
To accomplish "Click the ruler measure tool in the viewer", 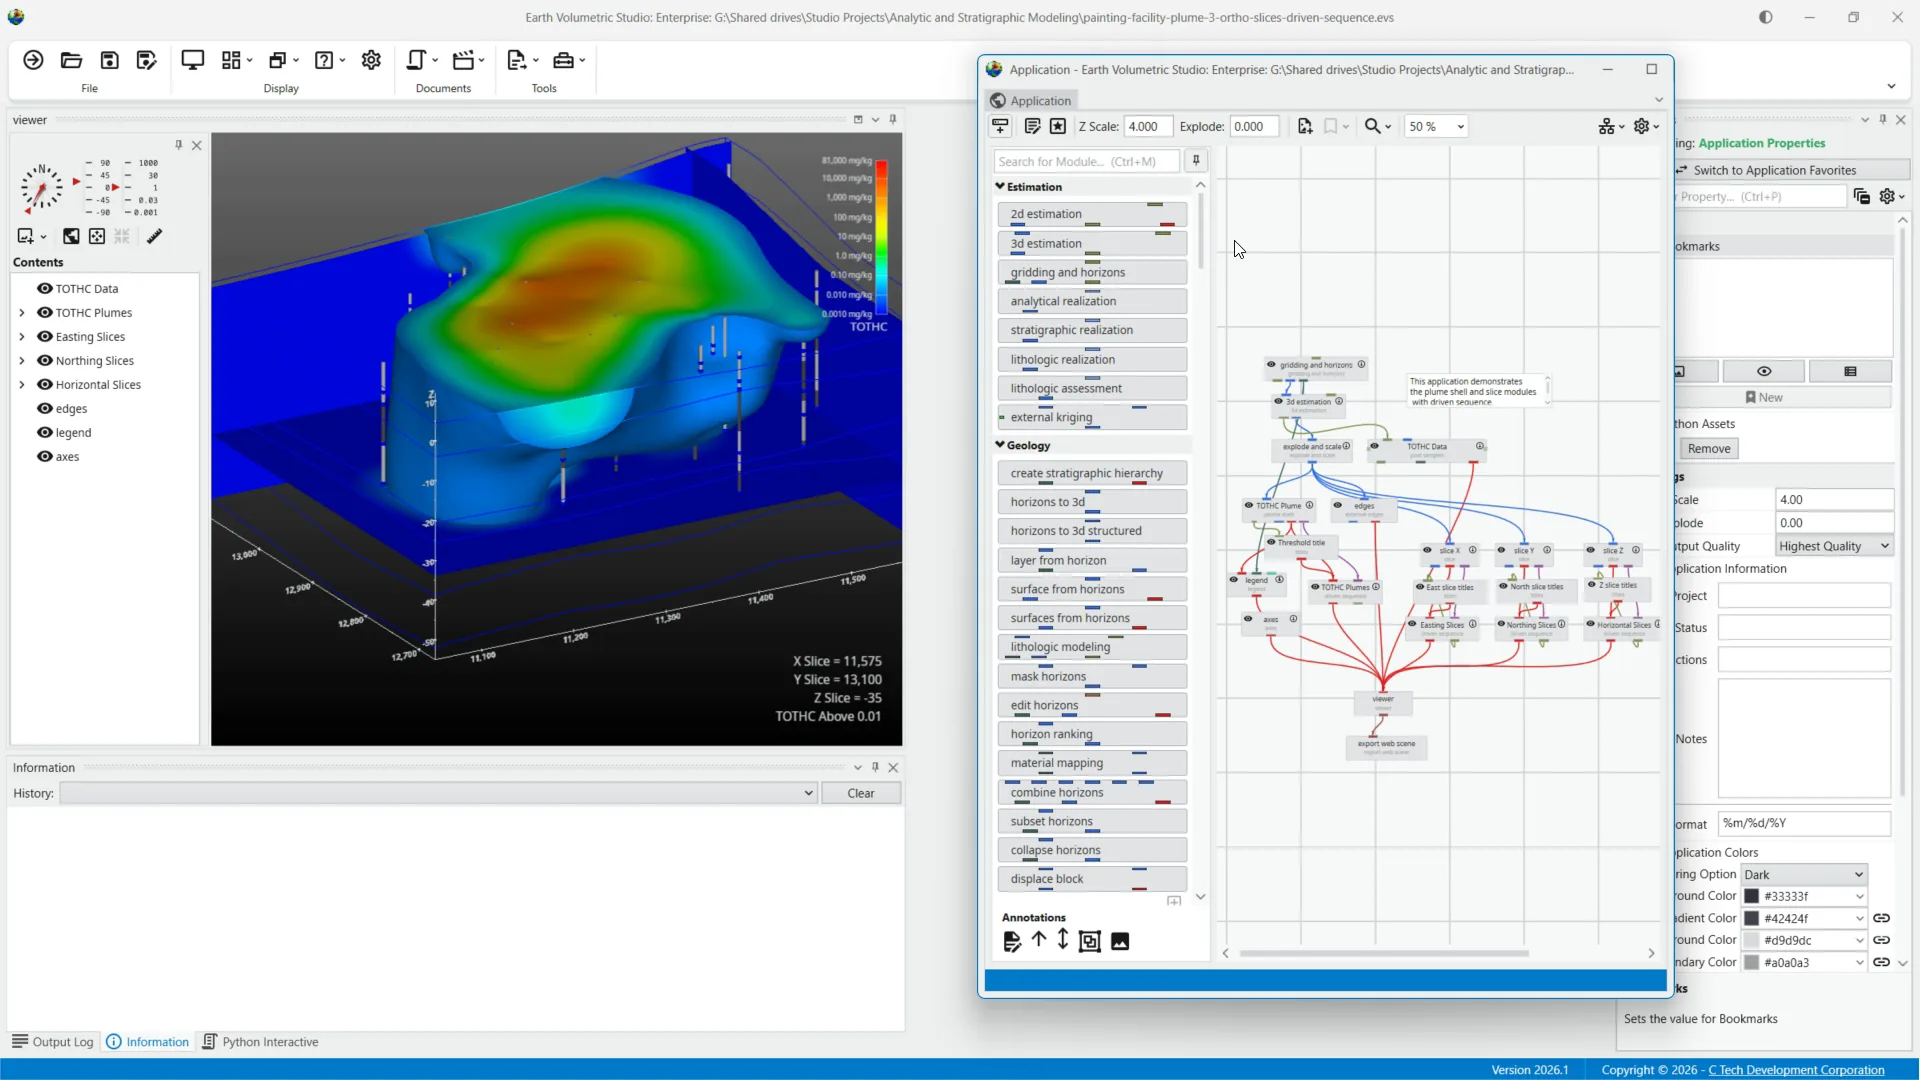I will pyautogui.click(x=154, y=236).
